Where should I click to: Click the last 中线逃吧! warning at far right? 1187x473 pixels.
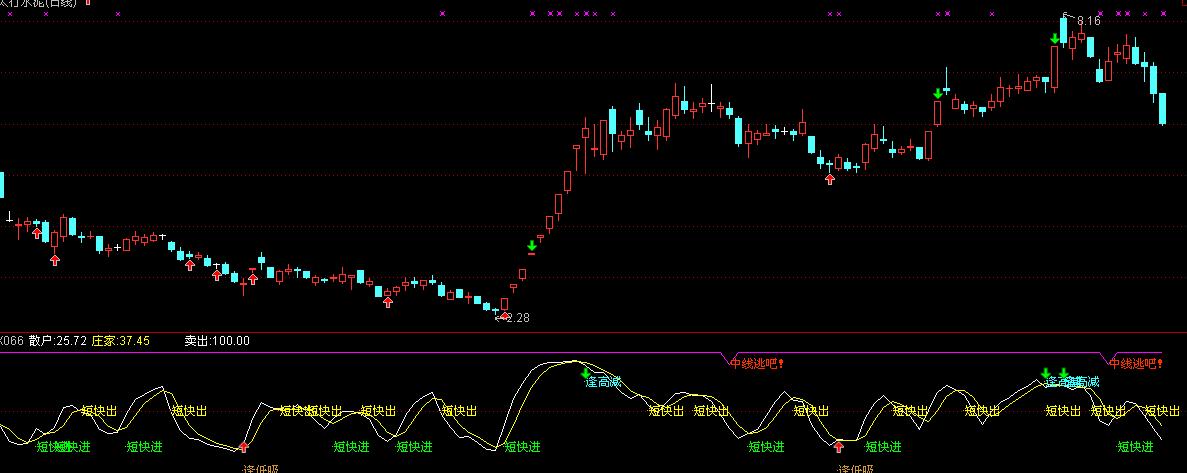pyautogui.click(x=1136, y=363)
